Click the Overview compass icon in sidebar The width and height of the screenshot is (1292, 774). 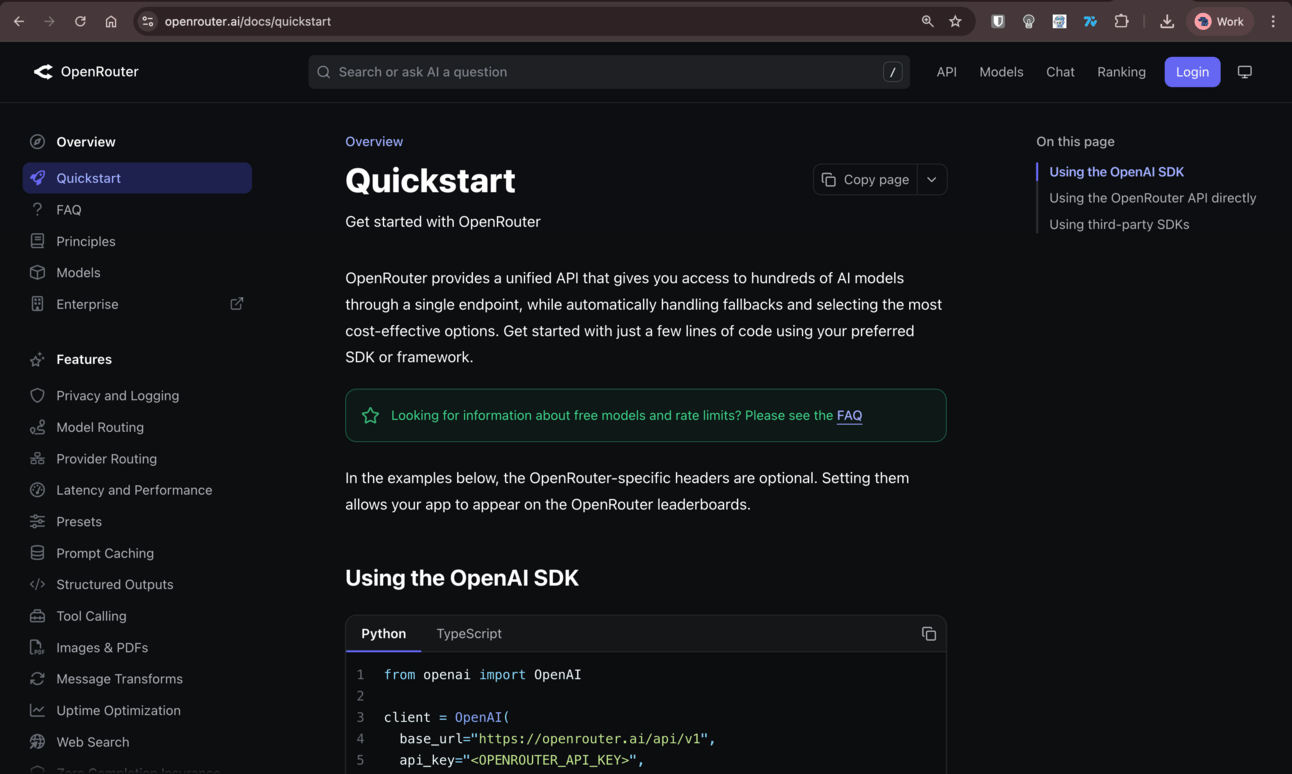pos(37,142)
